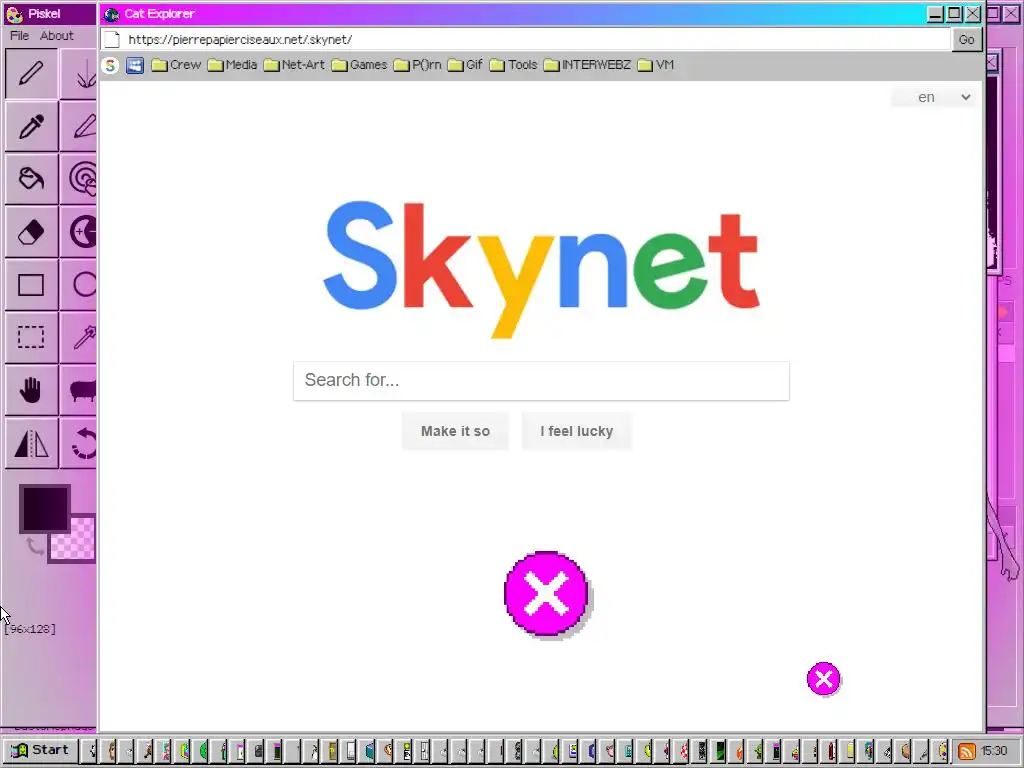Choose the Circle shape tool
The image size is (1024, 768).
pyautogui.click(x=78, y=285)
